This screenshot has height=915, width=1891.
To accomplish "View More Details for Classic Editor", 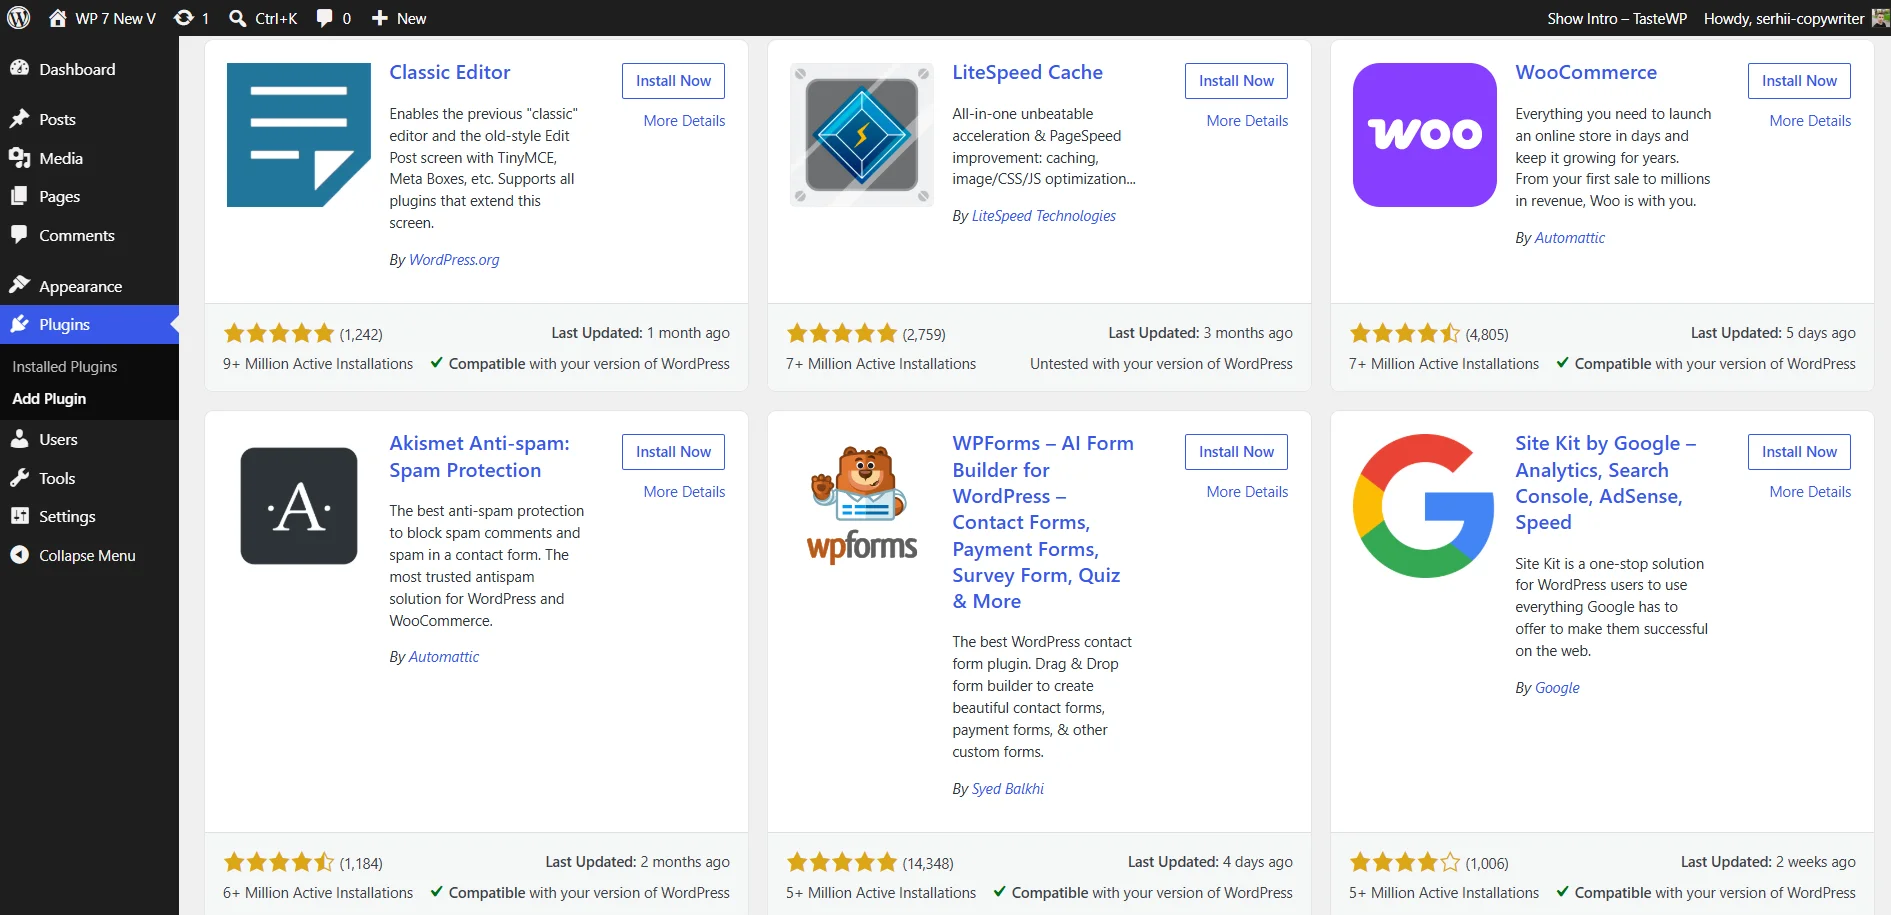I will (684, 120).
